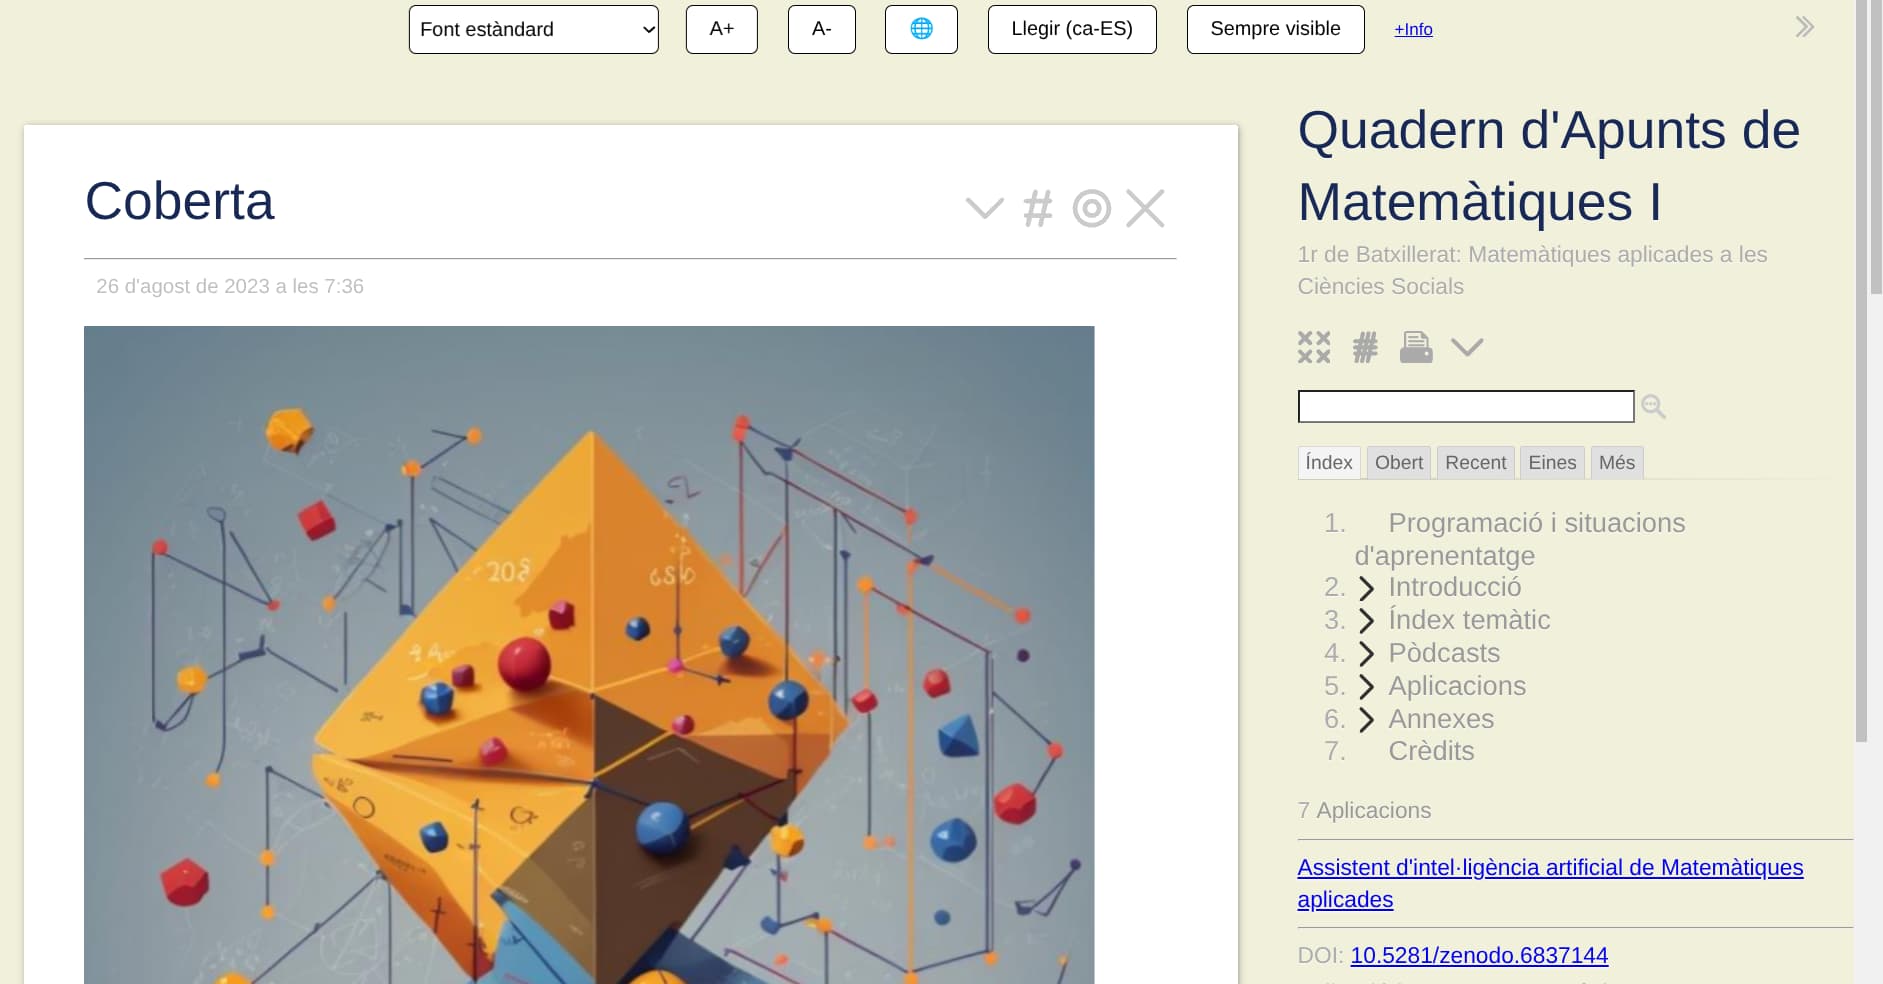Screen dimensions: 1883x984
Task: Close all tiddlers using four-X icon
Action: (1314, 347)
